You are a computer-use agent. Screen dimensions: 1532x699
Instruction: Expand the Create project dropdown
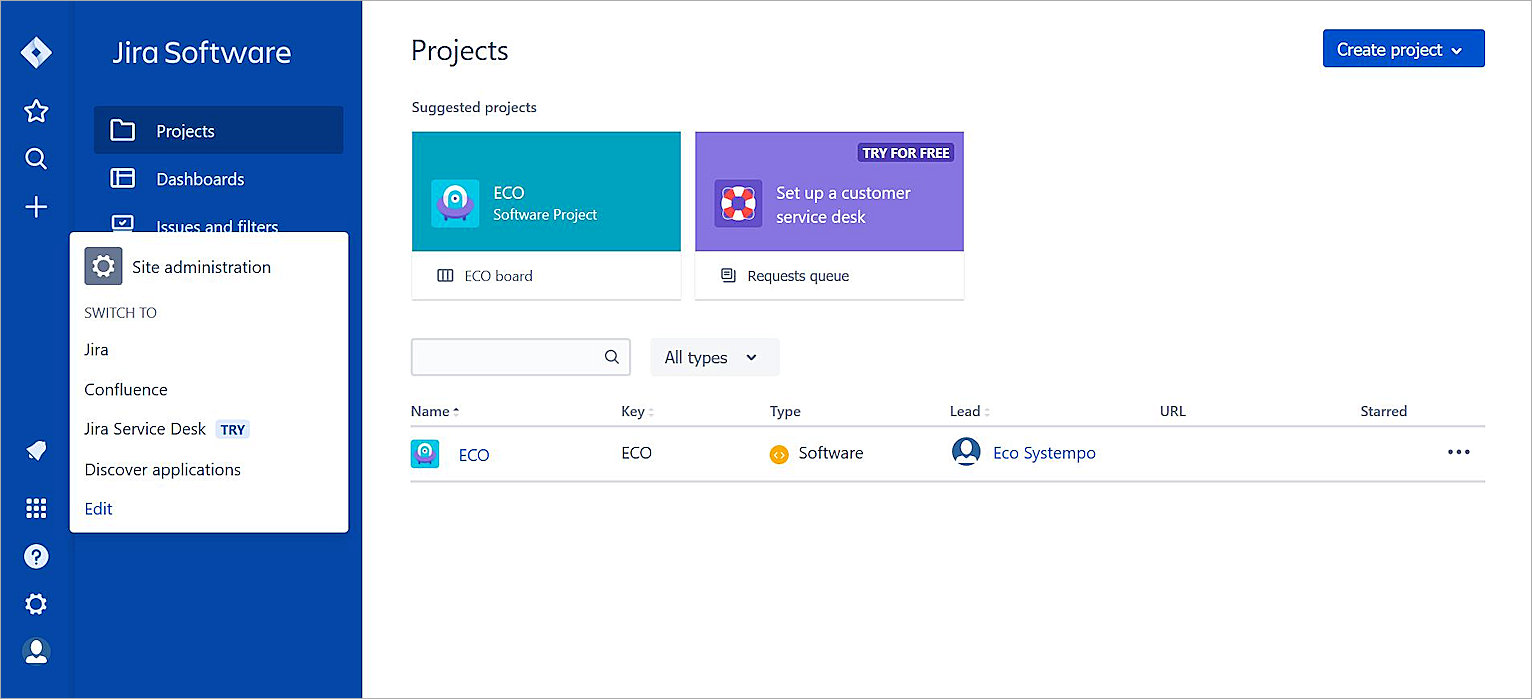(x=1402, y=49)
